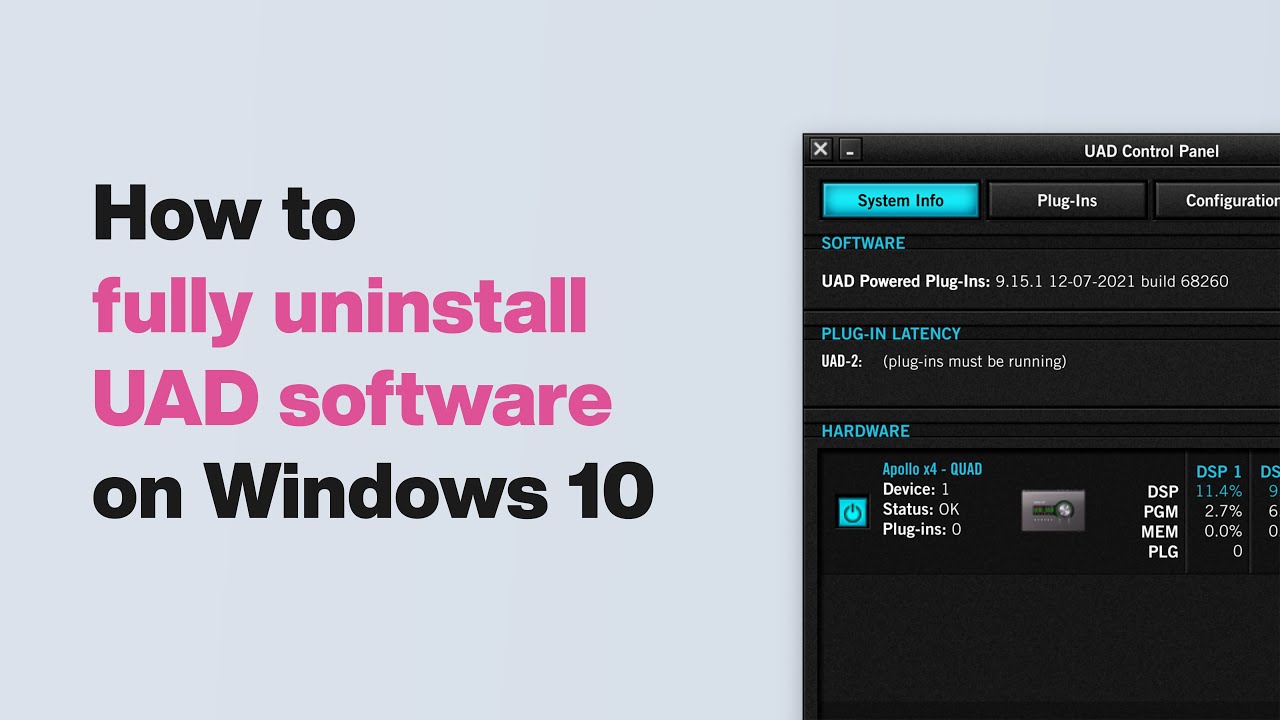Close the UAD Control Panel window
Image resolution: width=1280 pixels, height=720 pixels.
(820, 150)
